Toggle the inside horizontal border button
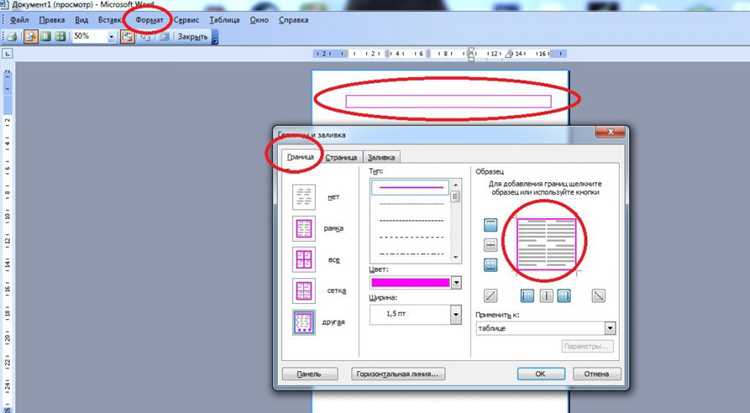This screenshot has width=750, height=413. tap(490, 245)
